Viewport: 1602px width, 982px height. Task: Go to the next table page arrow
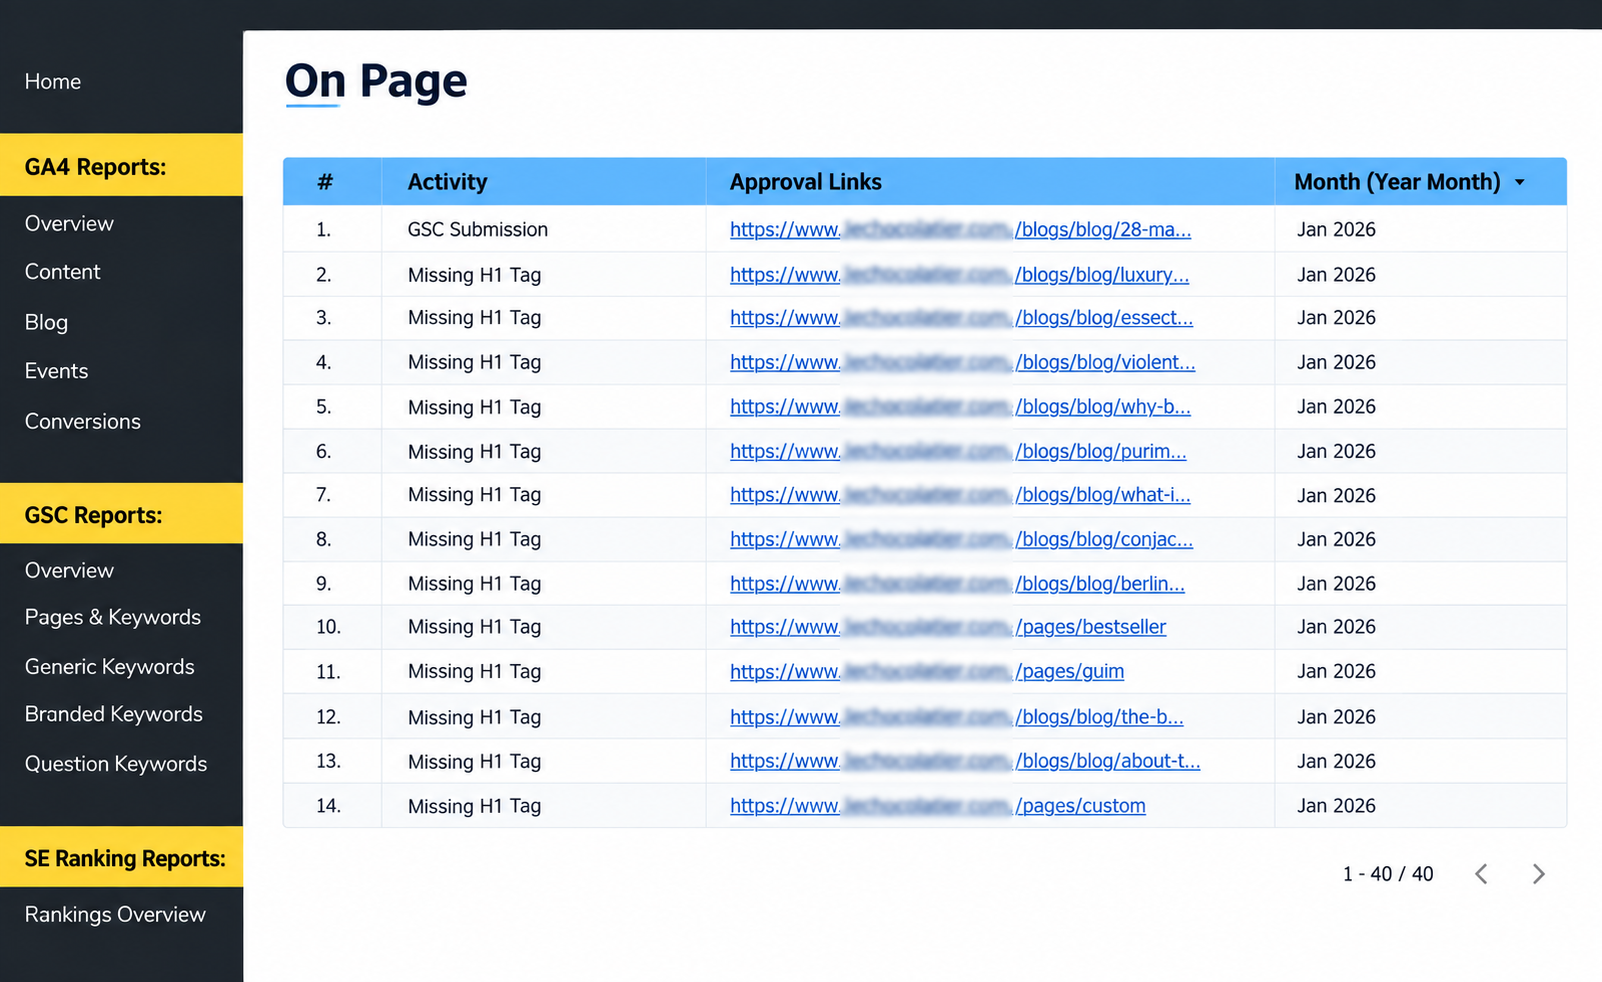coord(1538,874)
